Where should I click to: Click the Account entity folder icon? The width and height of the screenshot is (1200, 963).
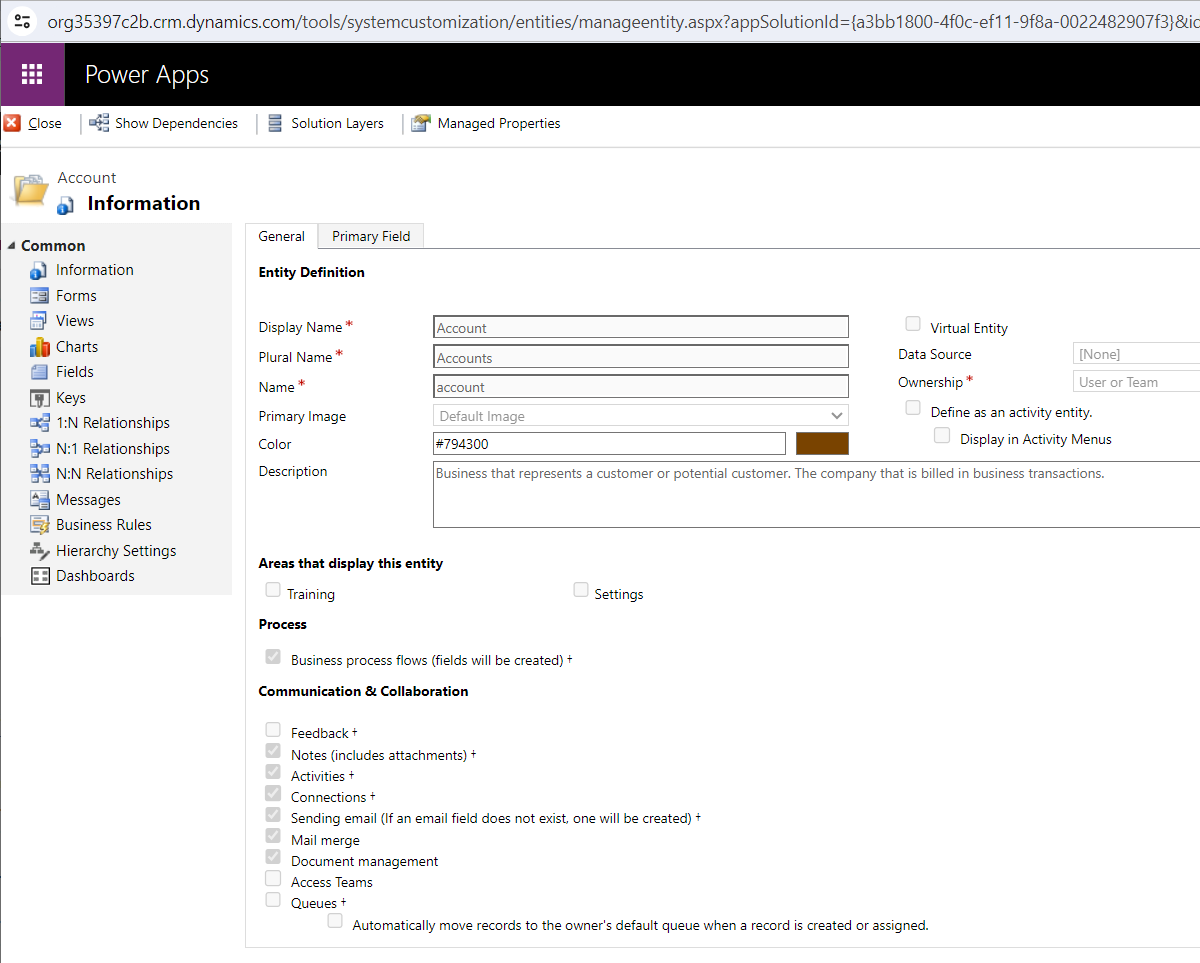tap(30, 188)
